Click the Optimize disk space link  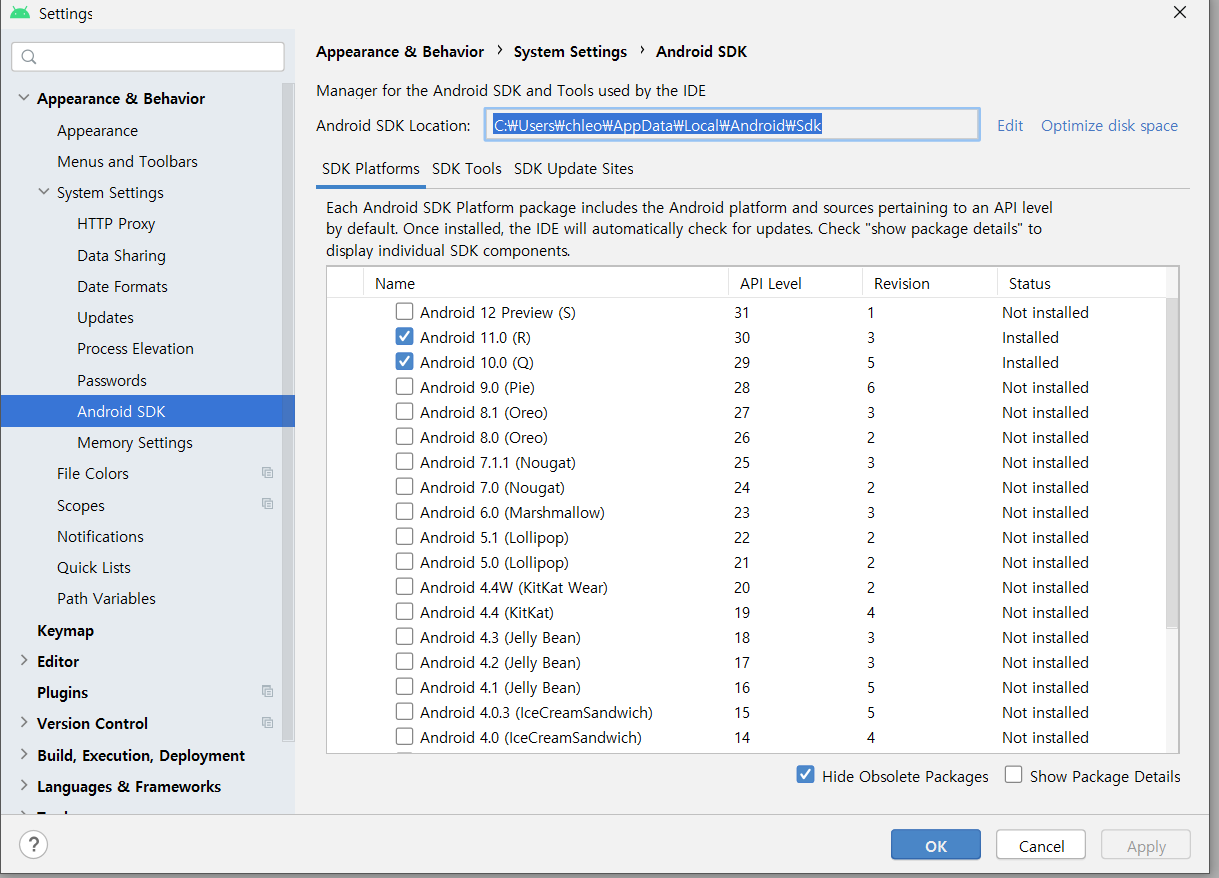[1109, 125]
